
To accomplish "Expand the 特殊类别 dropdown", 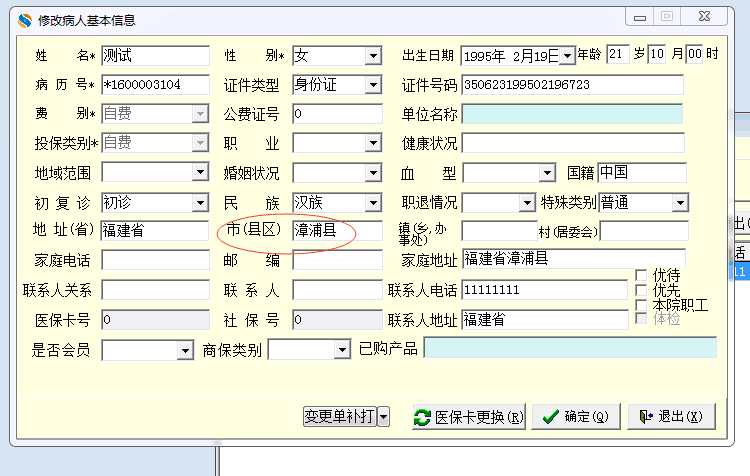I will tap(680, 203).
